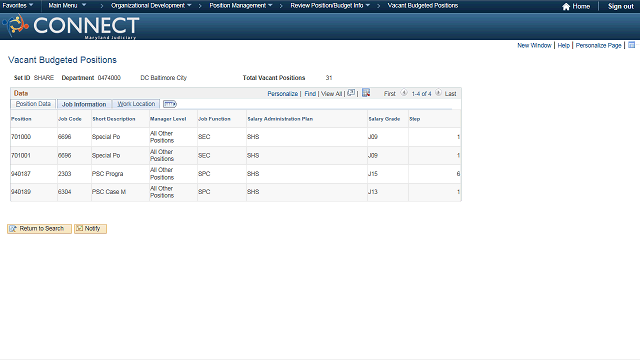Click the Return to Search button
The height and width of the screenshot is (360, 640).
coord(39,229)
